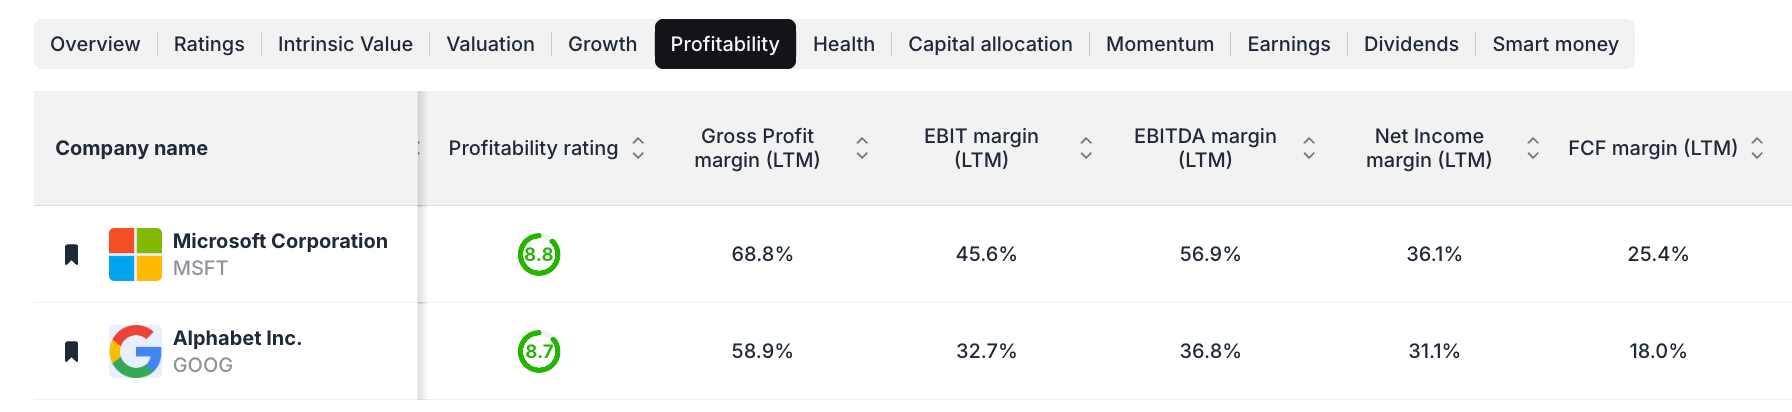Toggle bookmark for Alphabet Inc.

pos(71,351)
